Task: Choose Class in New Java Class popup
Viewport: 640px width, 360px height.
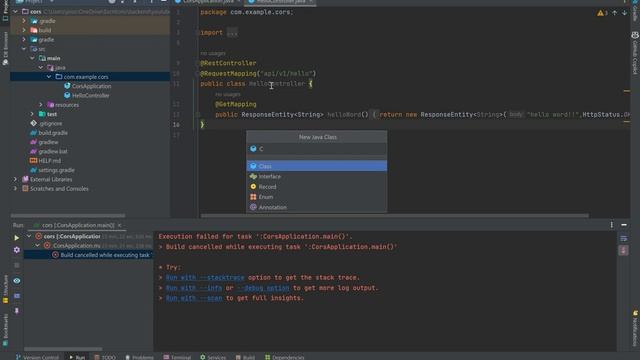Action: (x=317, y=166)
